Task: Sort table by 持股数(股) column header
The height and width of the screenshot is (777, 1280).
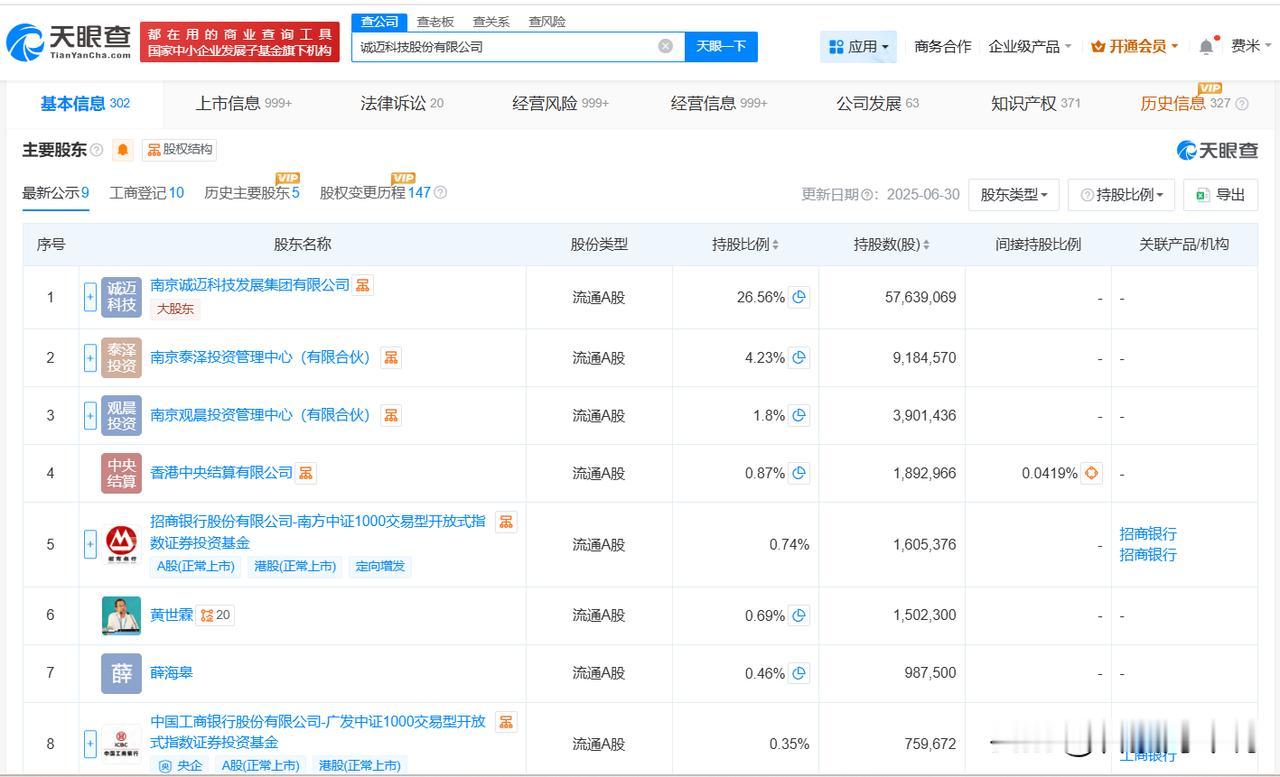Action: tap(891, 244)
